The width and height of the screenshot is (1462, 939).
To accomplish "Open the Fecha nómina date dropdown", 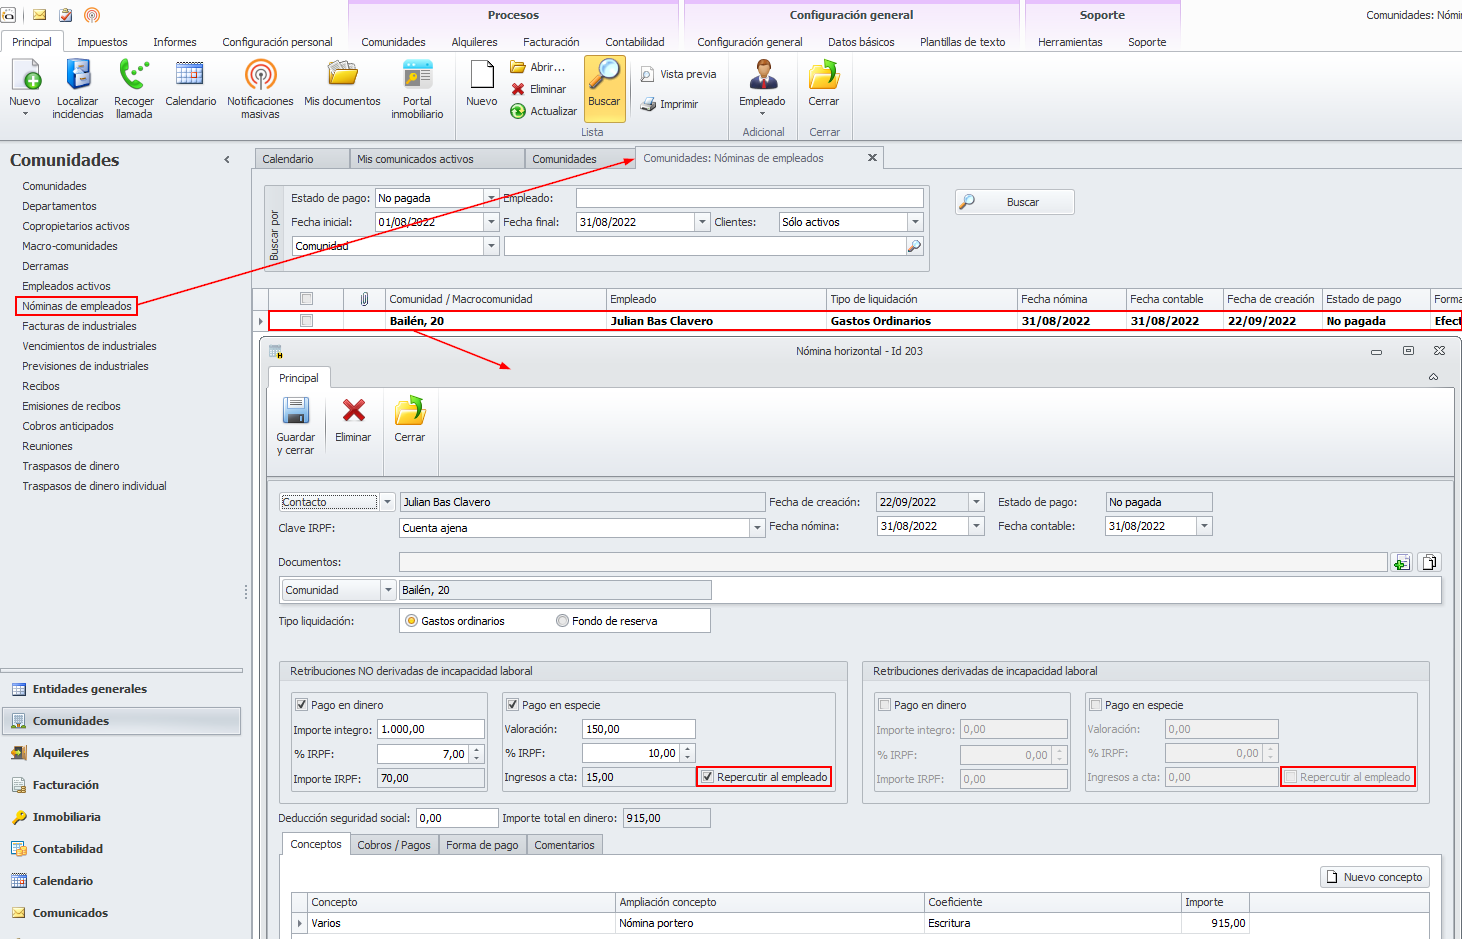I will (x=977, y=526).
